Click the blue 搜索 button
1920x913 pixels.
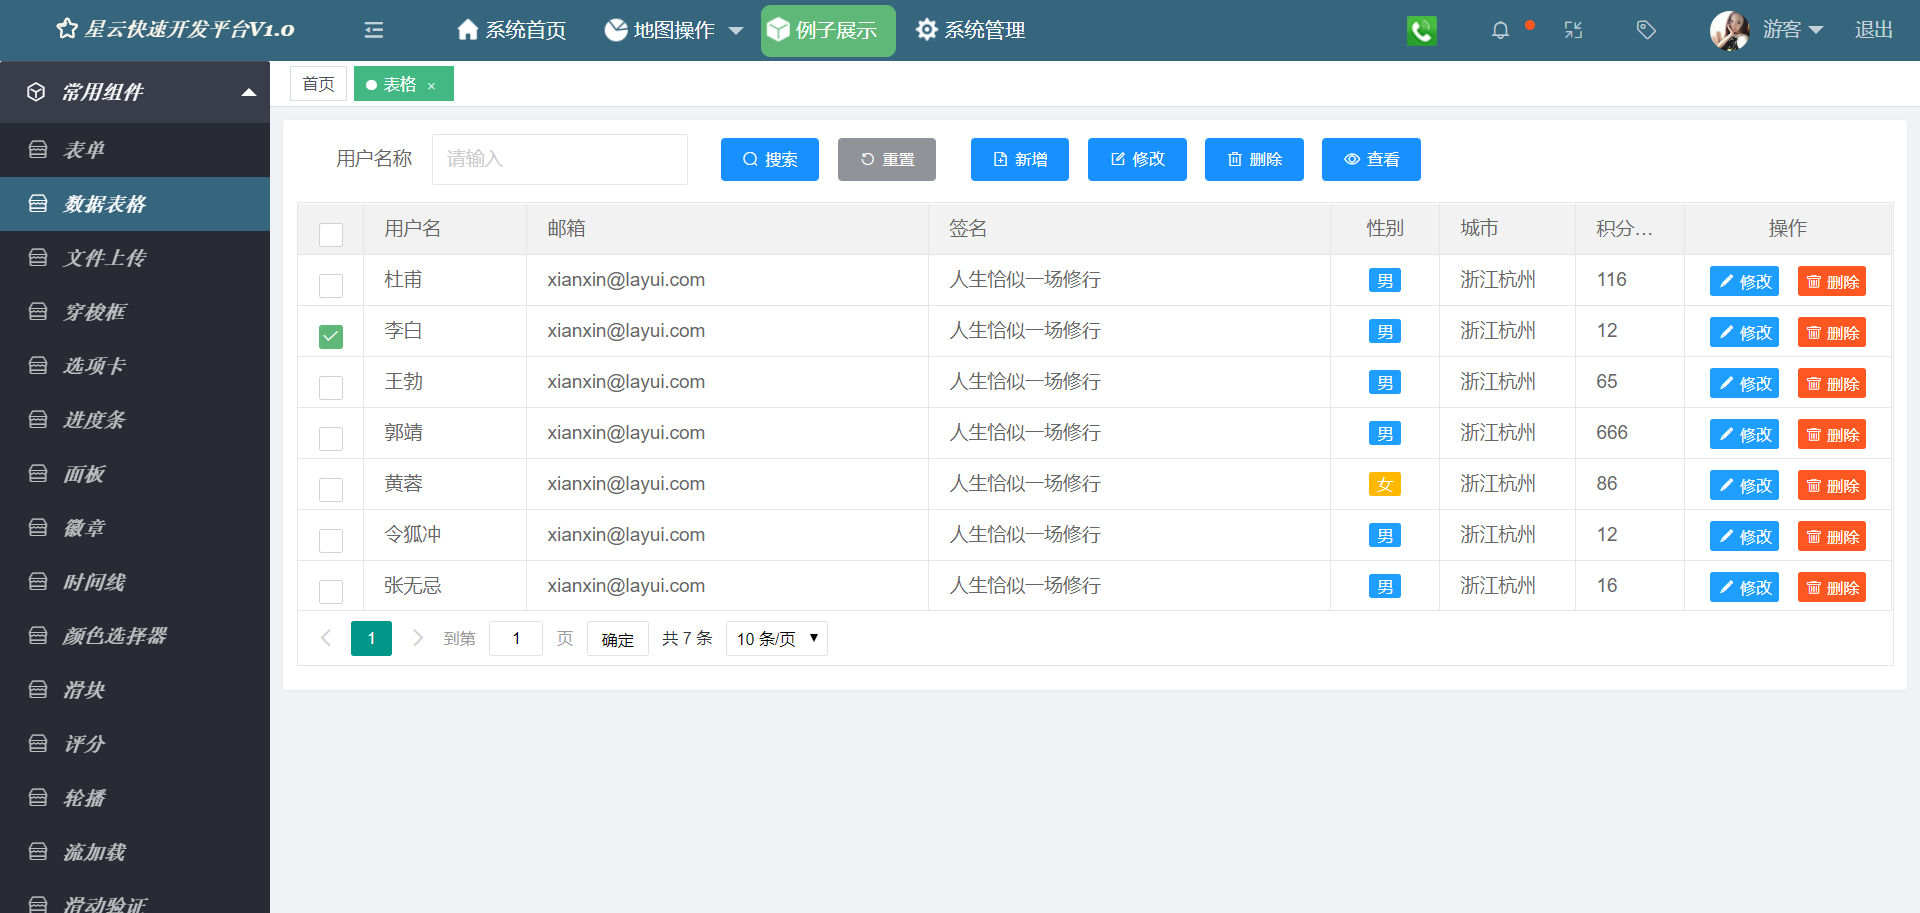click(x=770, y=159)
